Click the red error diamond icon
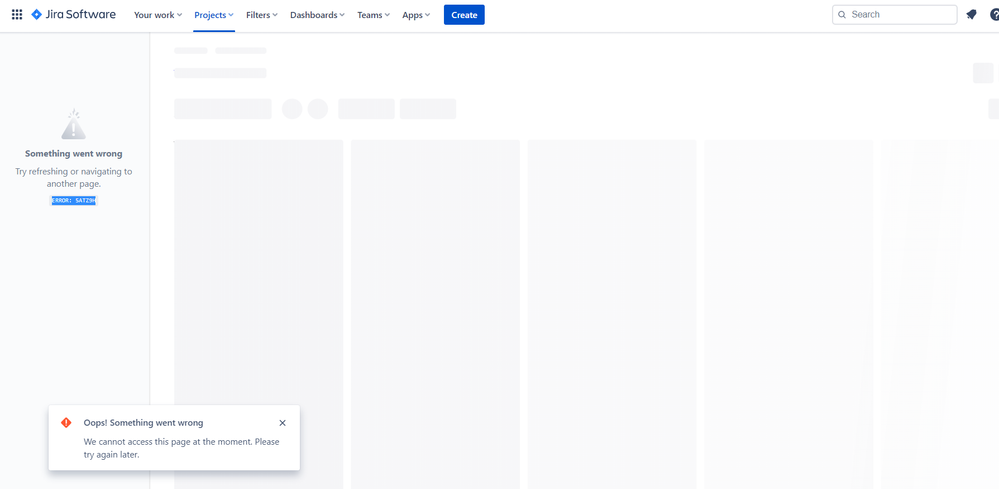This screenshot has height=489, width=999. coord(66,423)
